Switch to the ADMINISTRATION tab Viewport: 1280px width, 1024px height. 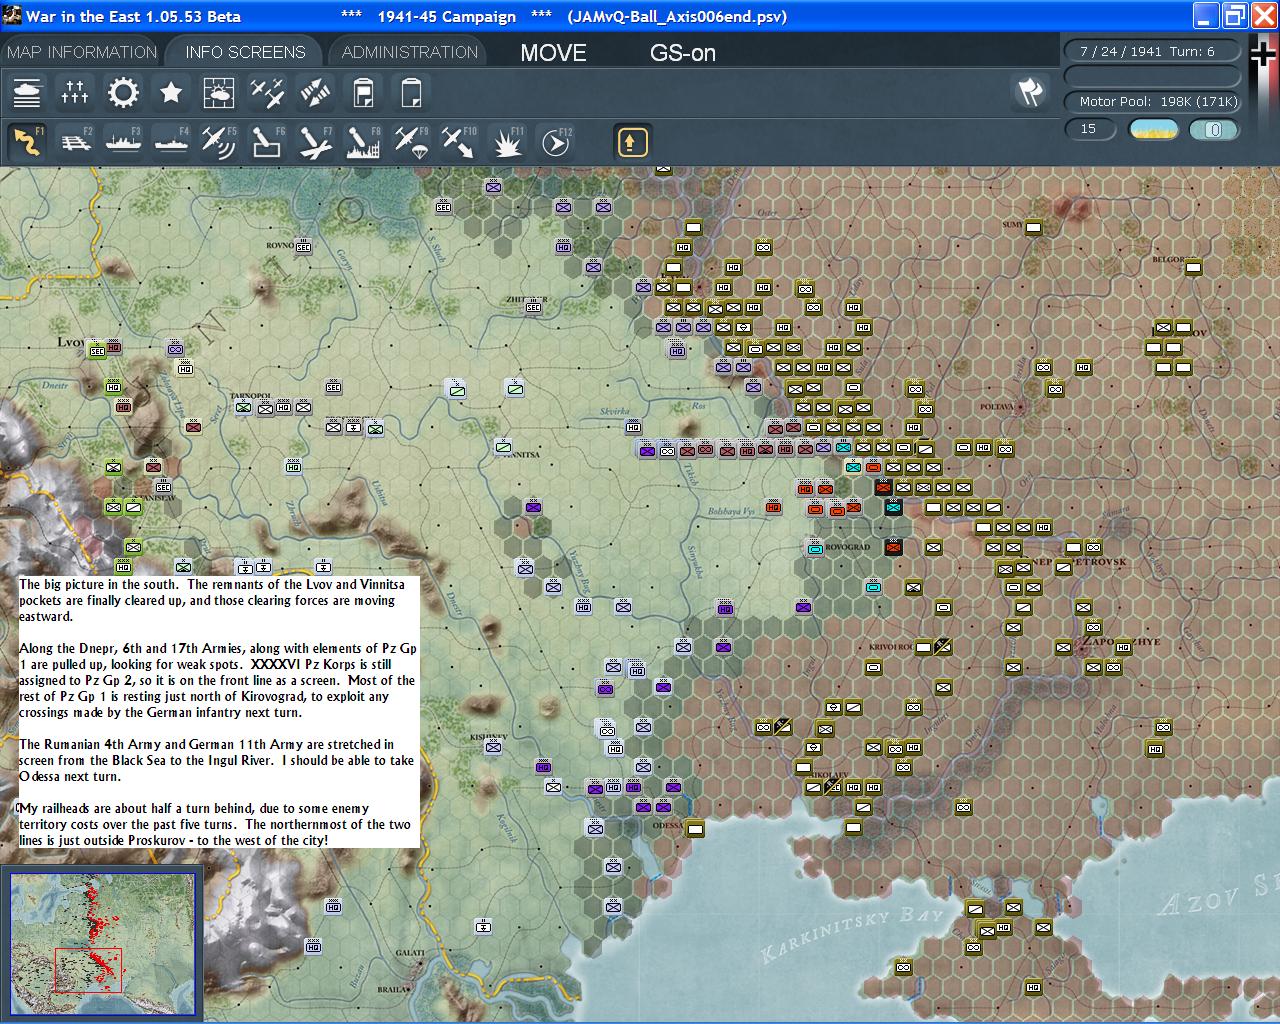410,52
